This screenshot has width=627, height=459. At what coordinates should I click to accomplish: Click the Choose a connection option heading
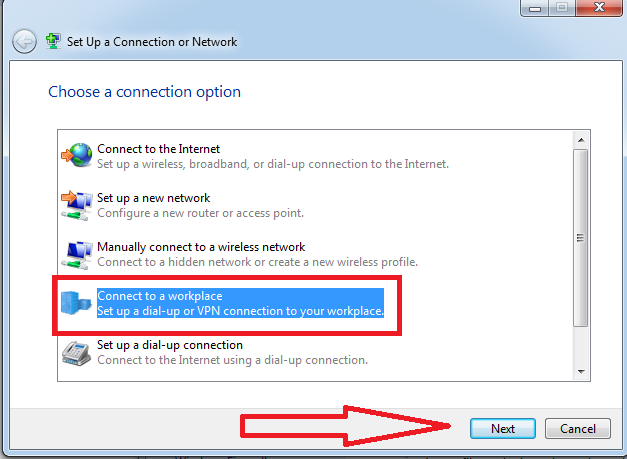tap(144, 92)
